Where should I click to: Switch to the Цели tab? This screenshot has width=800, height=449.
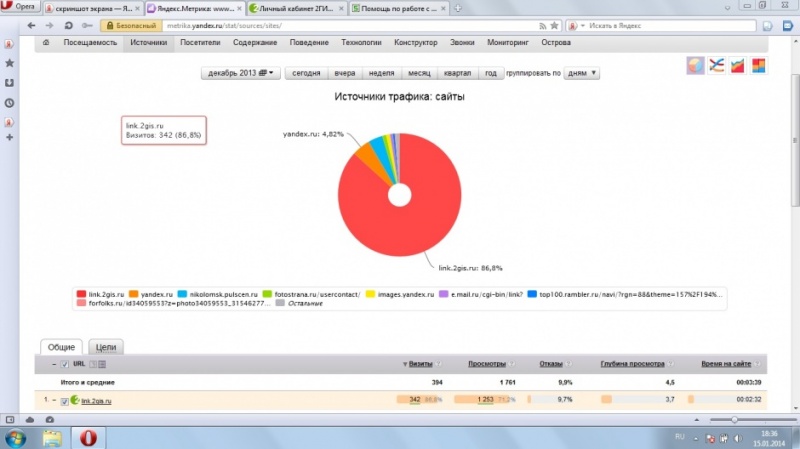[106, 347]
